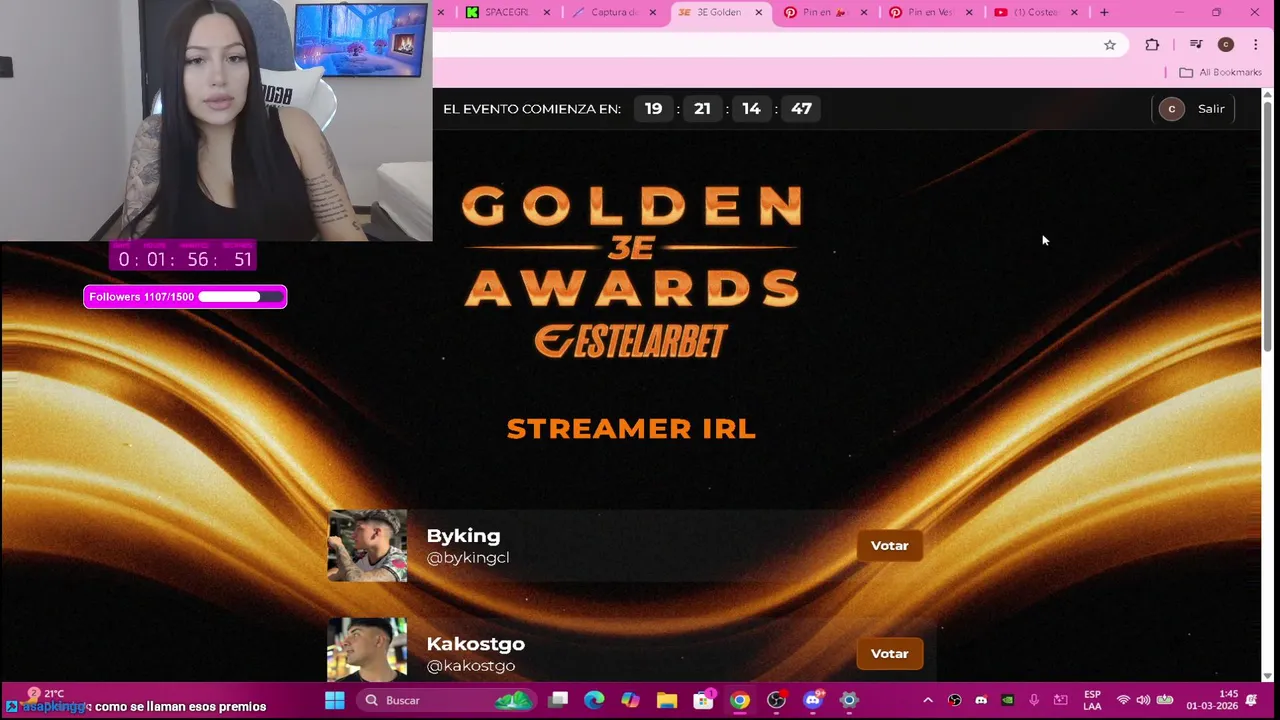
Task: Open the ESP LAA language switcher
Action: [1092, 700]
